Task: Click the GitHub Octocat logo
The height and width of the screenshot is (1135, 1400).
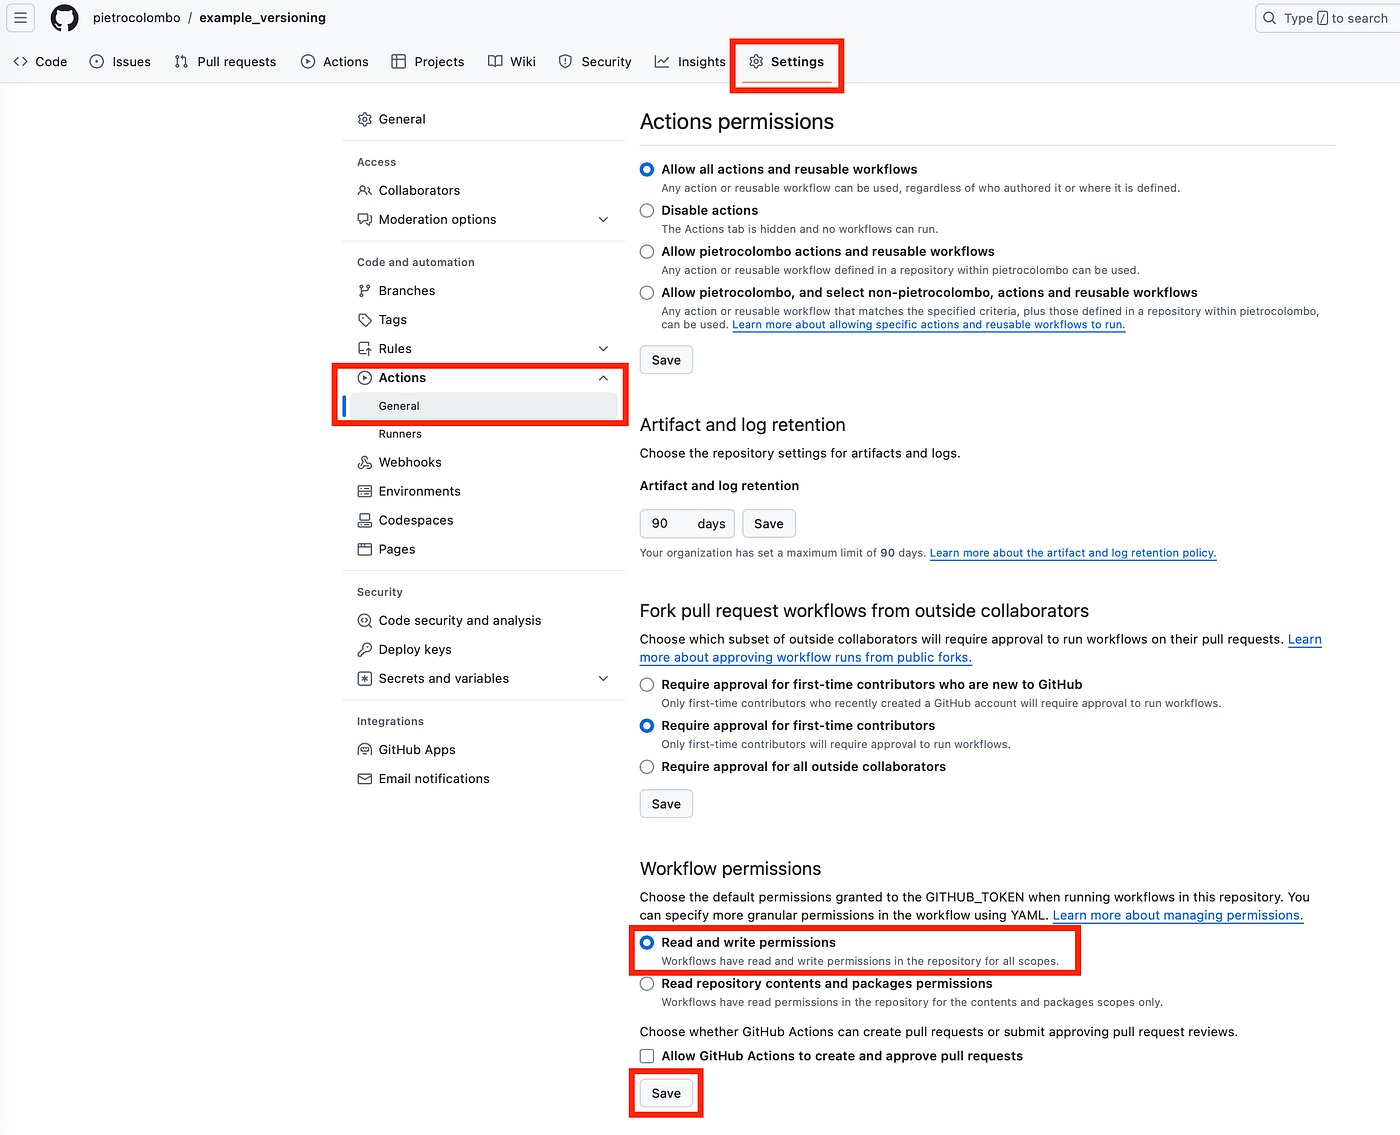Action: coord(65,18)
